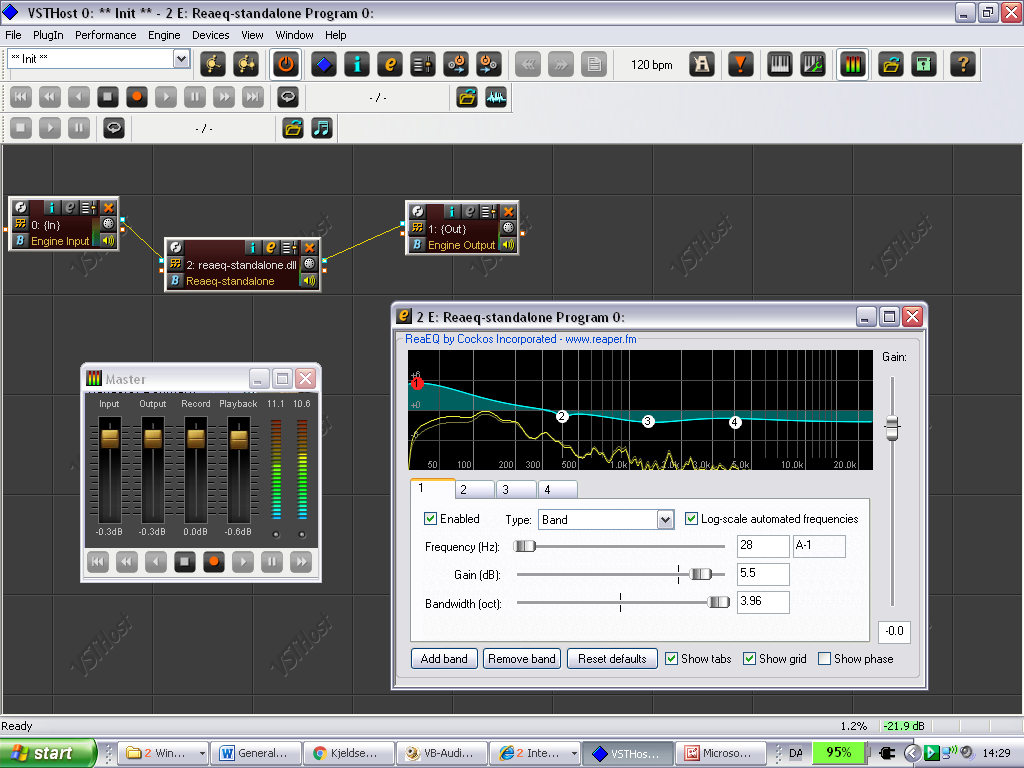
Task: Click the Master Input fader knob
Action: coord(110,438)
